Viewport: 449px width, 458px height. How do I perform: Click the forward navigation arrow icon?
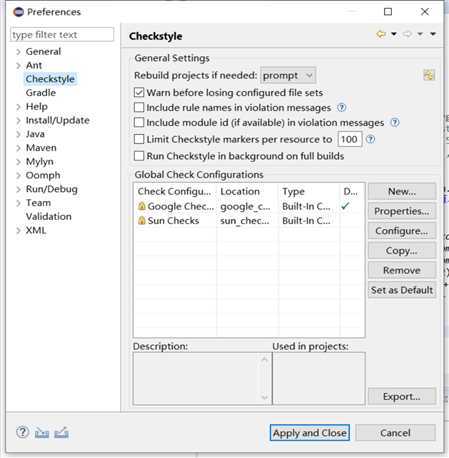[x=407, y=34]
